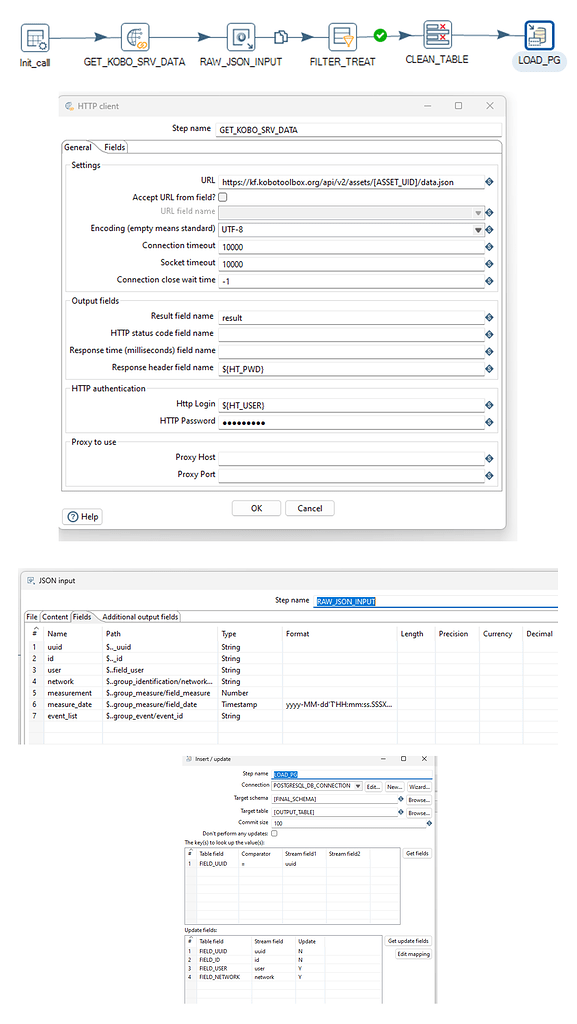Click the LOAD_PG insert/update step icon

click(x=540, y=35)
